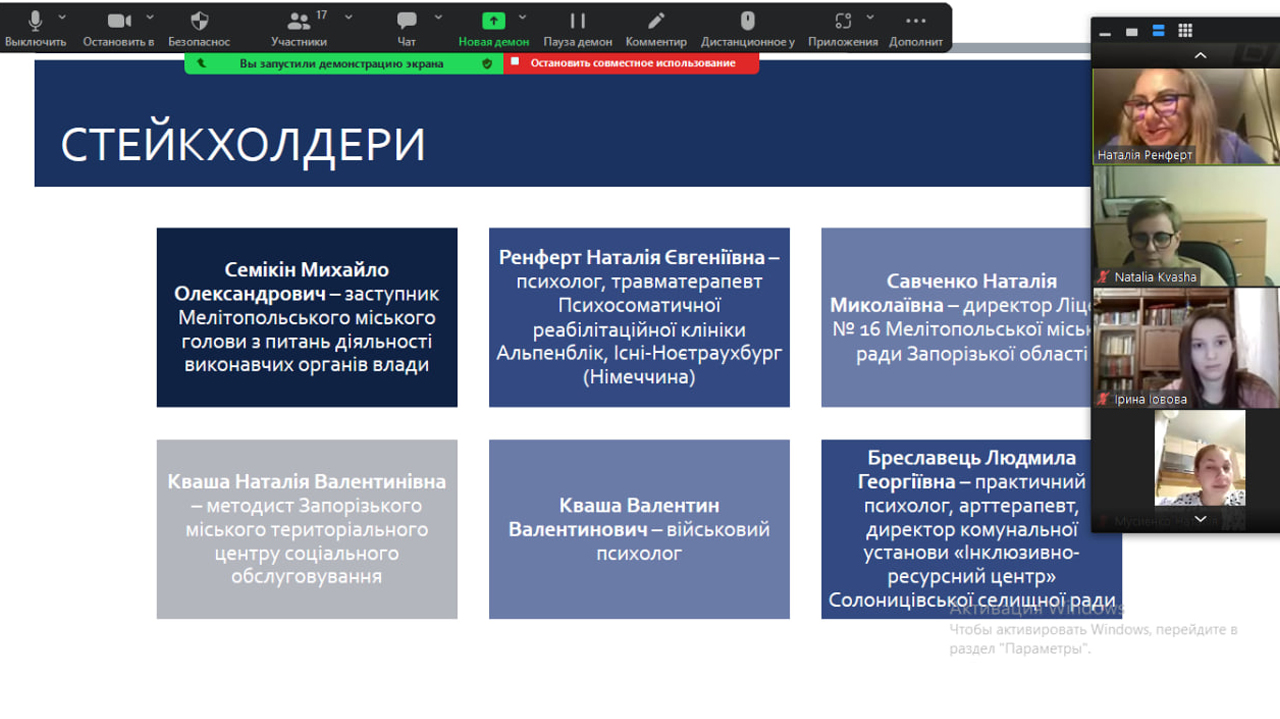Pause the screen share
This screenshot has height=719, width=1280.
pyautogui.click(x=577, y=22)
